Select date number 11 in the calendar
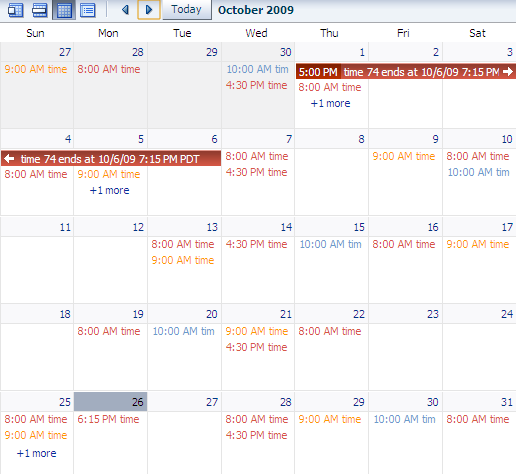The image size is (516, 474). click(65, 227)
